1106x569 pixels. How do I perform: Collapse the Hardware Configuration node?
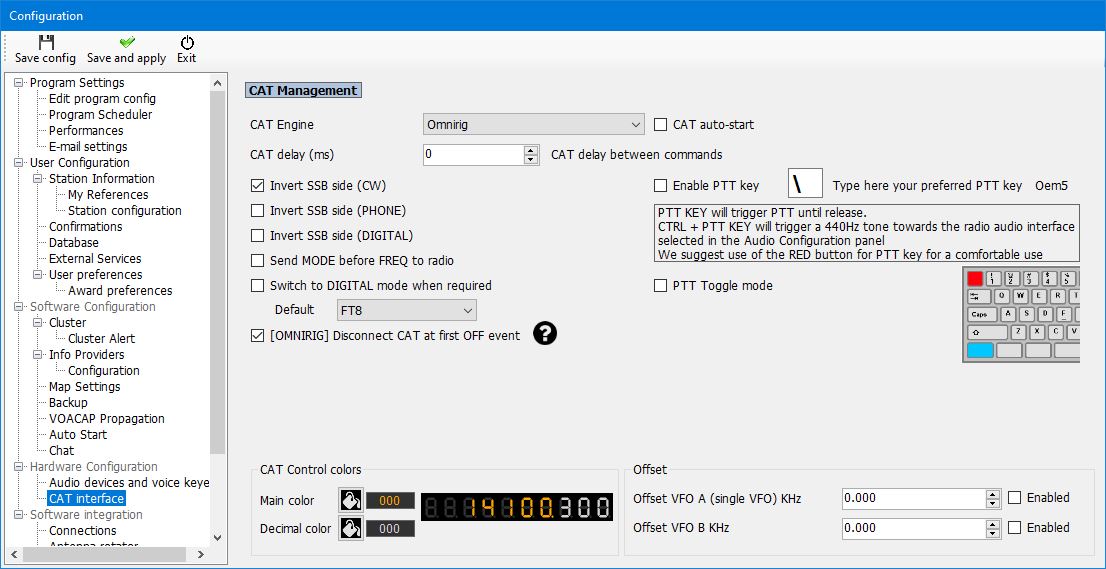click(x=19, y=467)
